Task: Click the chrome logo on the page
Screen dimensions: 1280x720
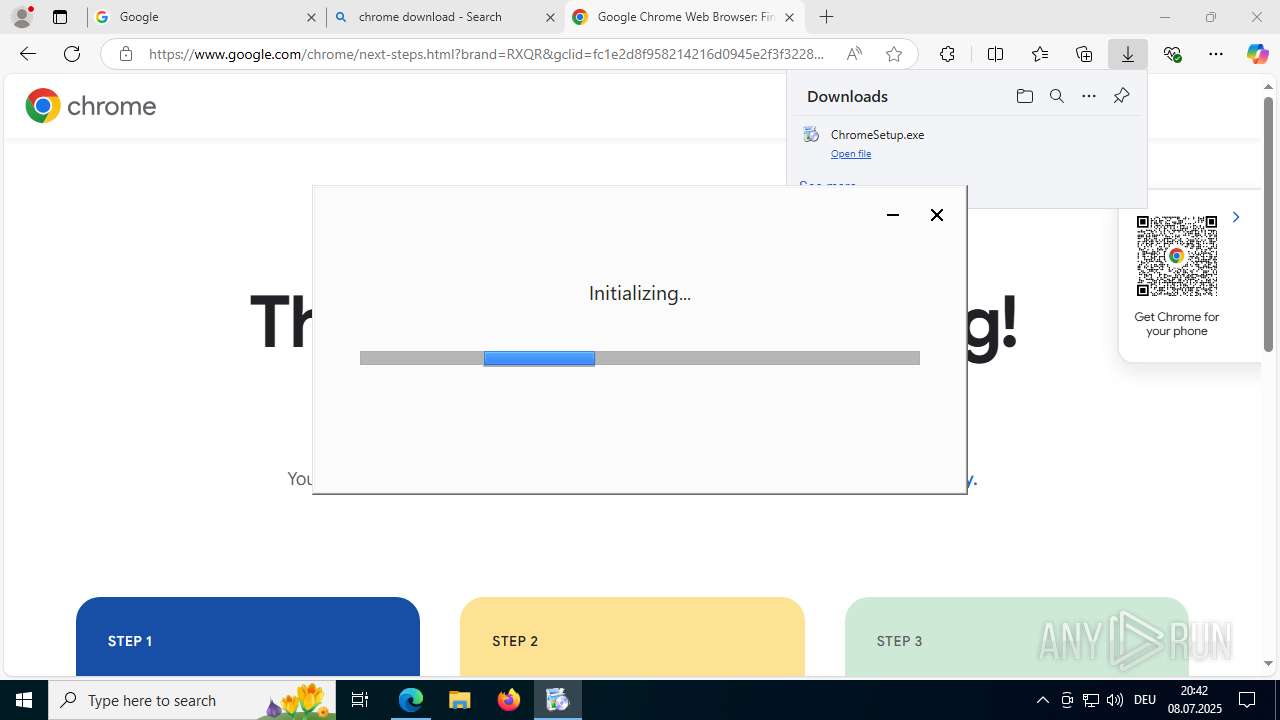Action: click(91, 106)
